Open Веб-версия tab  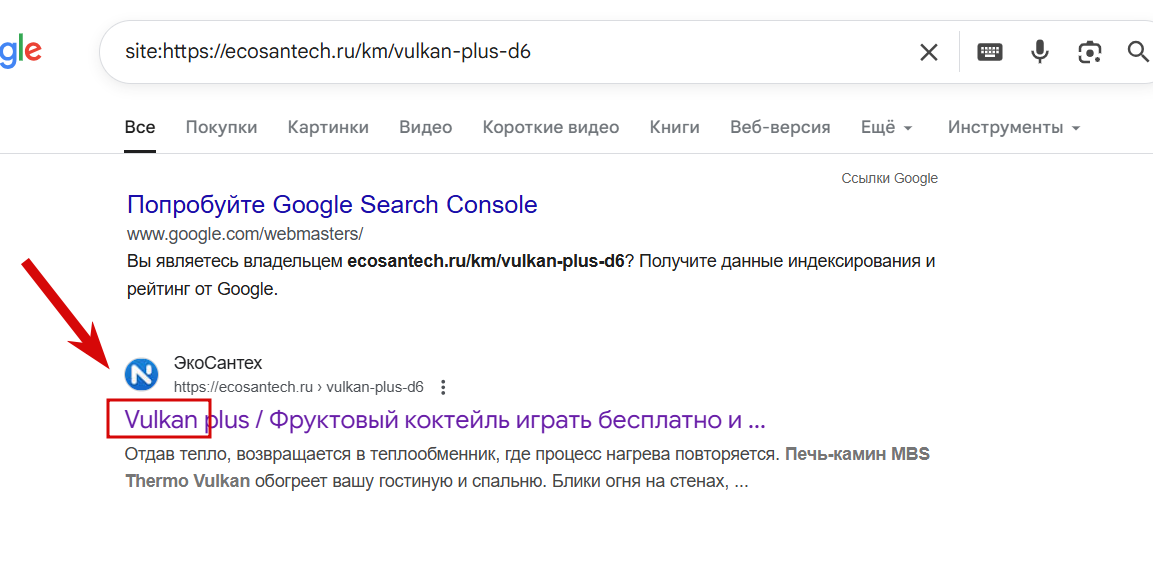pos(780,127)
